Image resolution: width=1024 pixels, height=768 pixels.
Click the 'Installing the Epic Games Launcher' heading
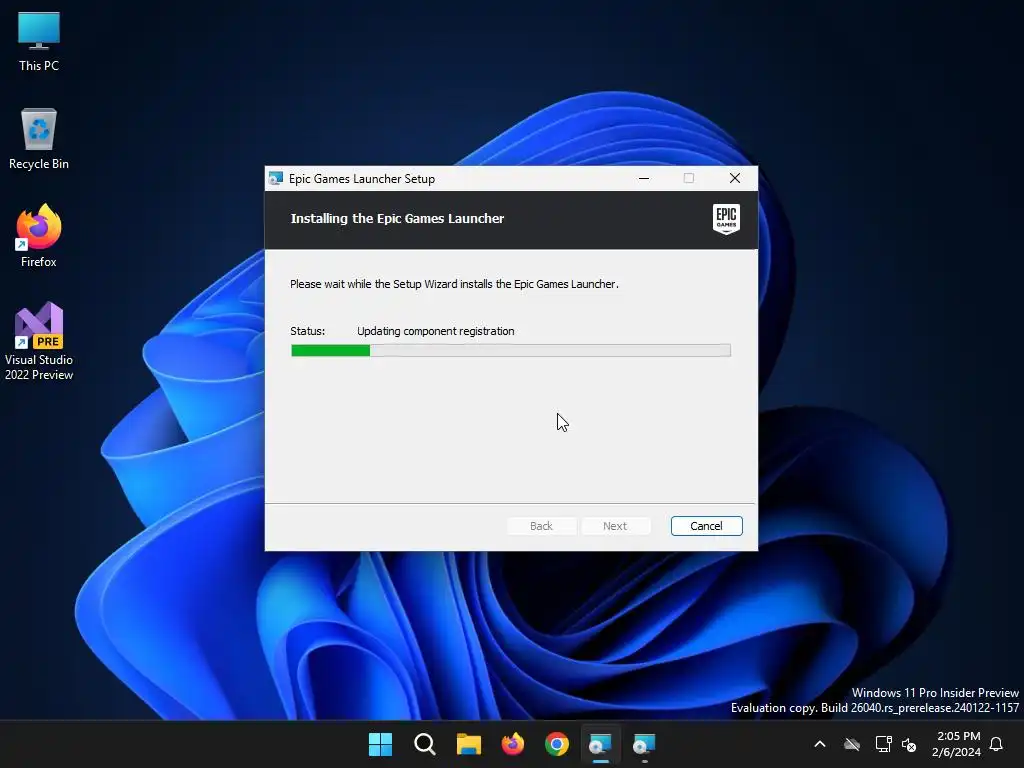pos(397,218)
